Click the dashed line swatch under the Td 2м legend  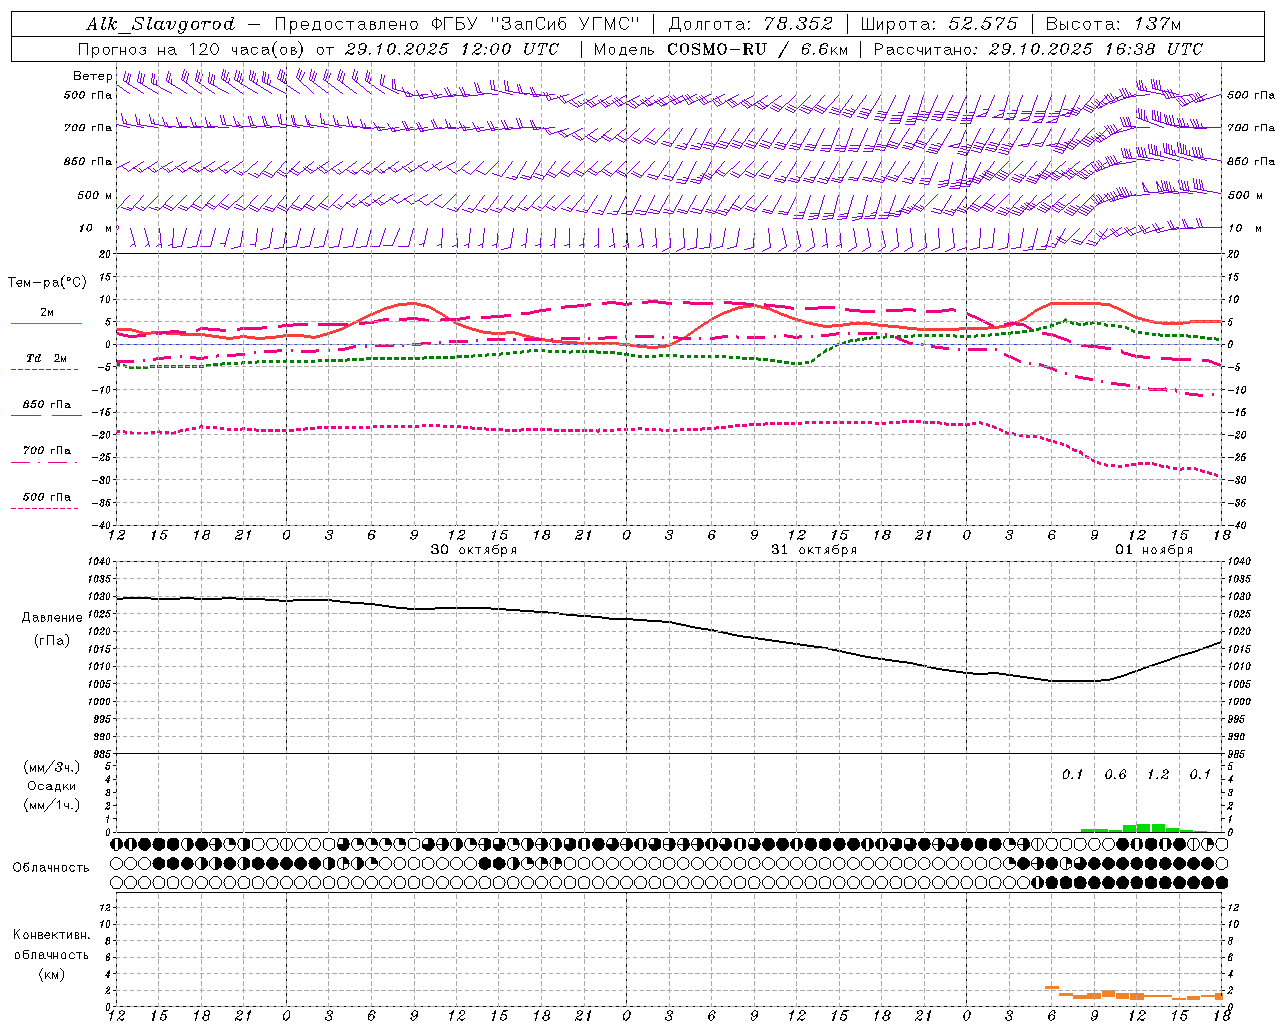tap(44, 370)
